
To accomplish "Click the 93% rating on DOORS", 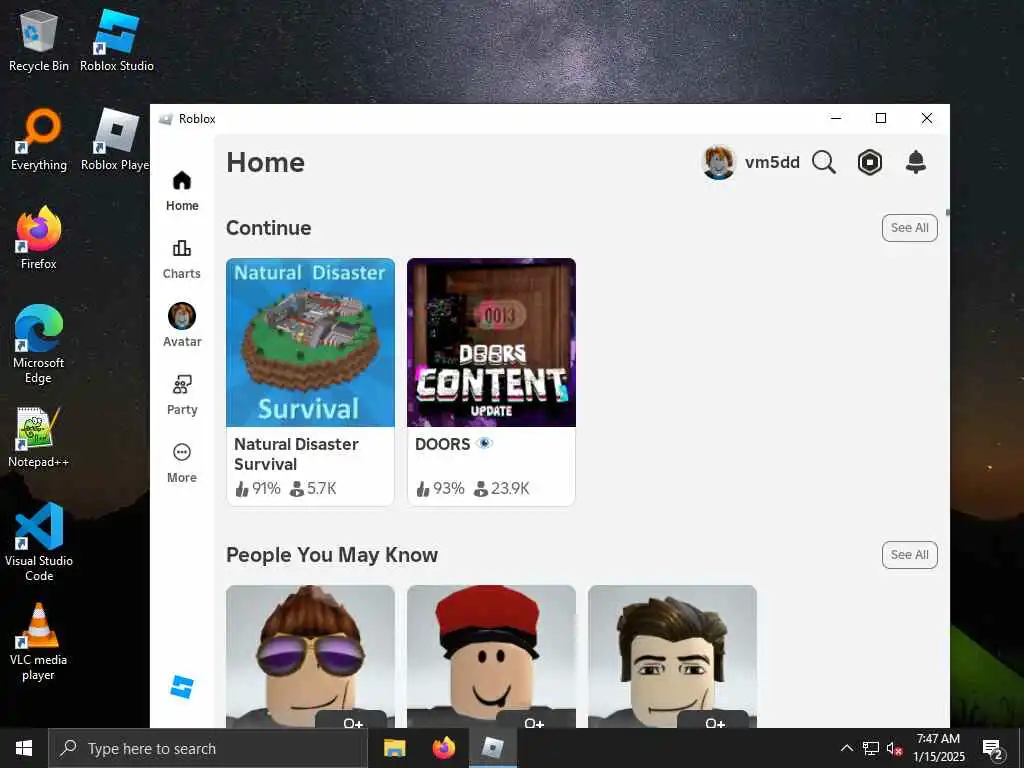I will pos(440,488).
